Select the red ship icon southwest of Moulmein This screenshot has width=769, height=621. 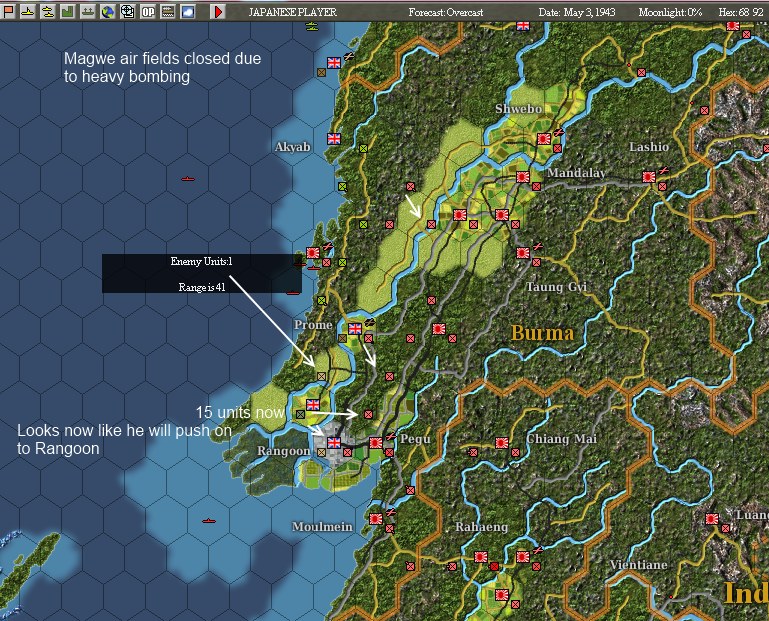[x=209, y=521]
